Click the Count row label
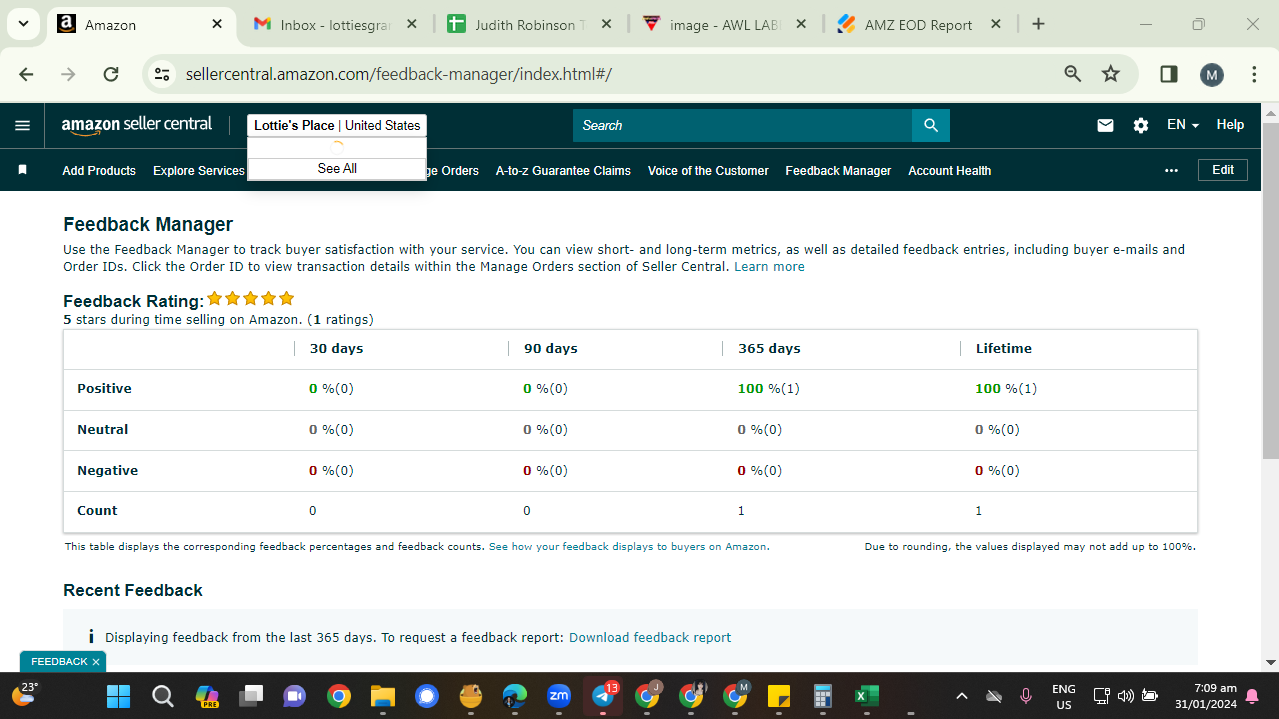This screenshot has height=719, width=1279. (x=97, y=511)
